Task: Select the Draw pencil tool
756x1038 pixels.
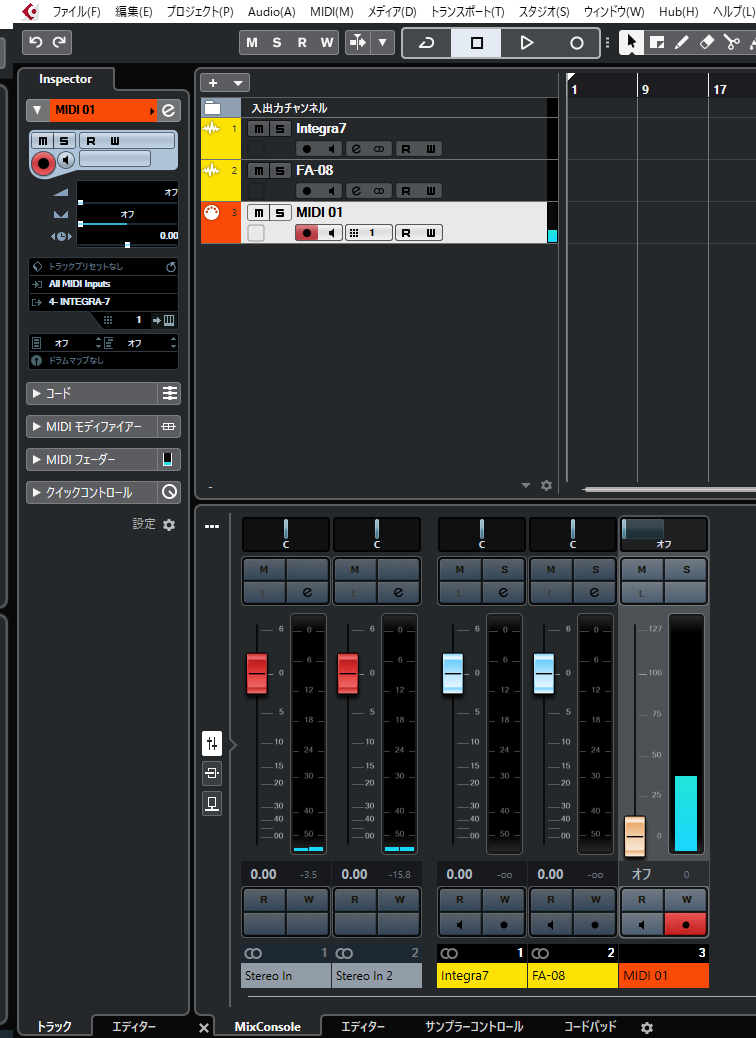Action: tap(681, 42)
